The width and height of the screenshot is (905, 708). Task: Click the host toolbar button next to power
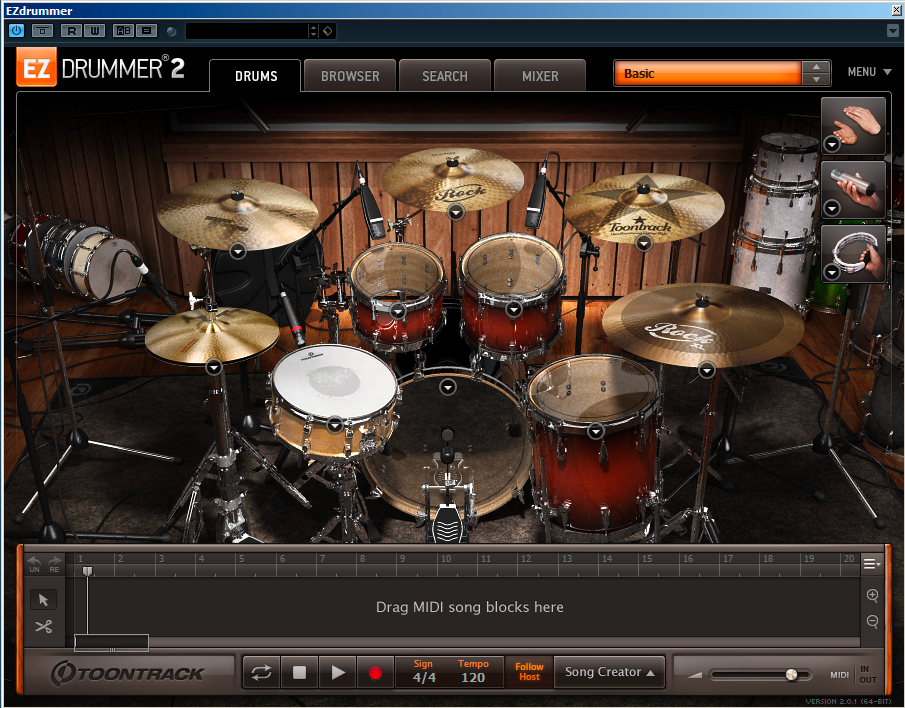[42, 31]
